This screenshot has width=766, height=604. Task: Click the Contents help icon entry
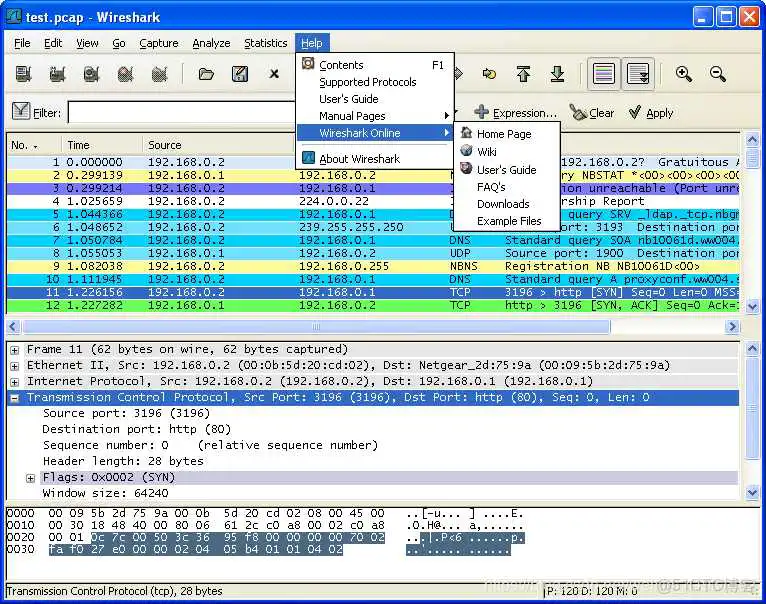click(308, 64)
